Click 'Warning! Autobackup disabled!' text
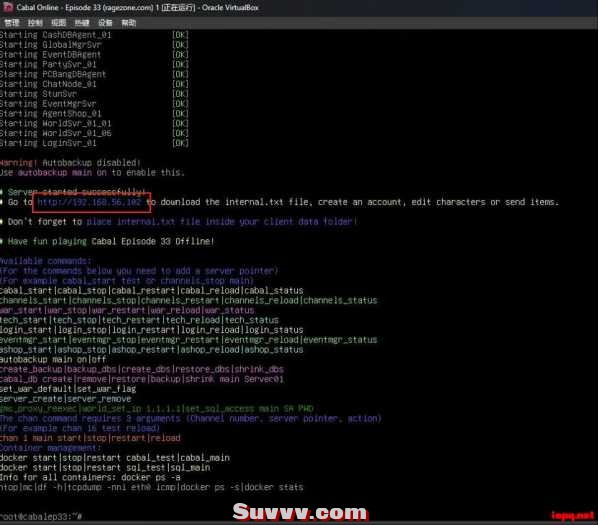Screen dimensions: 598x525 tap(70, 163)
